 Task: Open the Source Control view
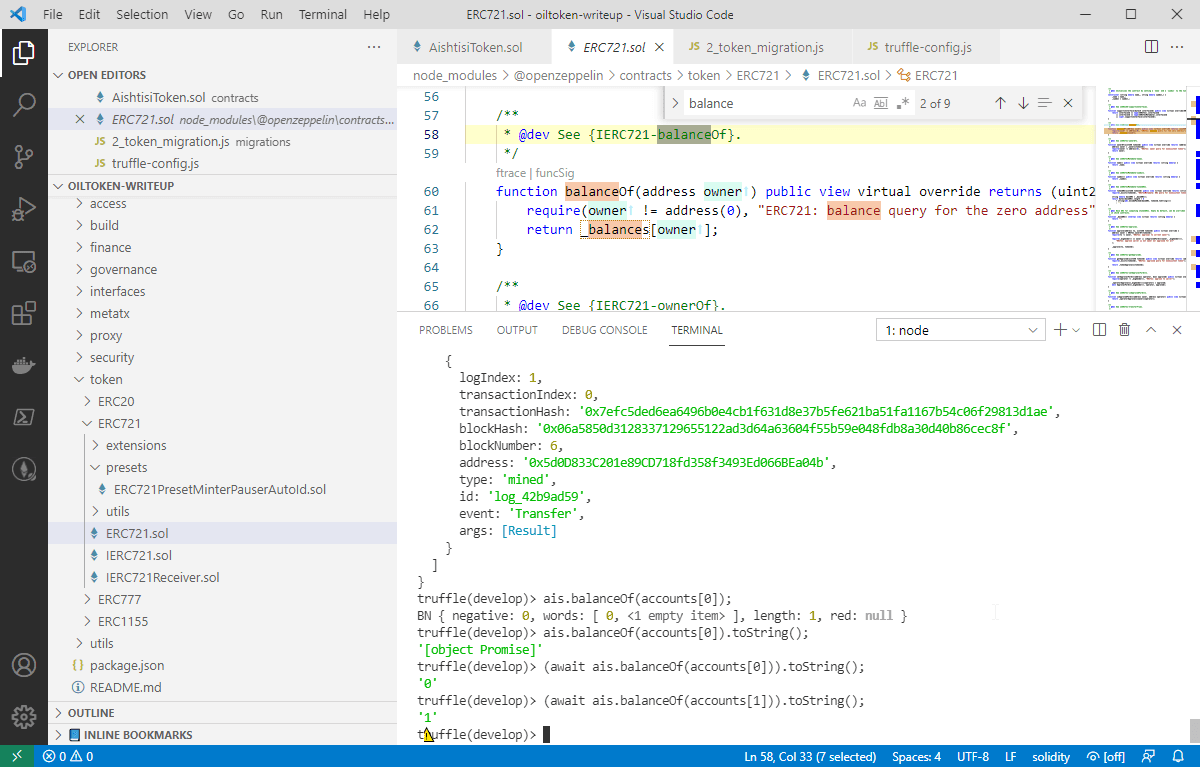24,157
